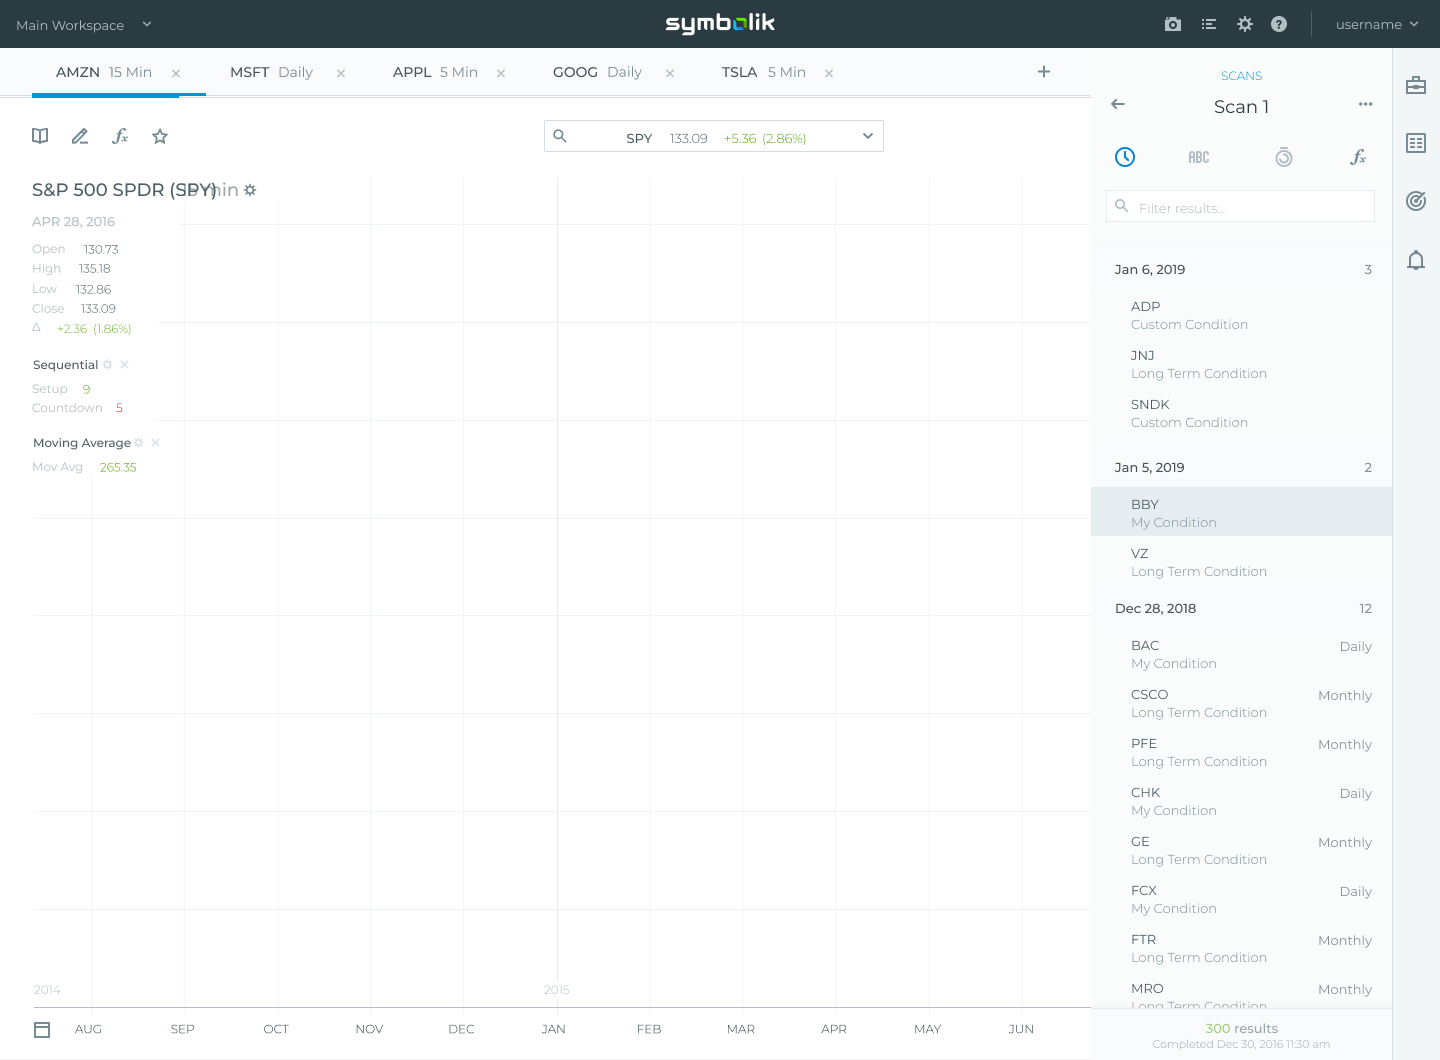Viewport: 1440px width, 1060px height.
Task: Select the CHK Daily result
Action: pos(1241,801)
